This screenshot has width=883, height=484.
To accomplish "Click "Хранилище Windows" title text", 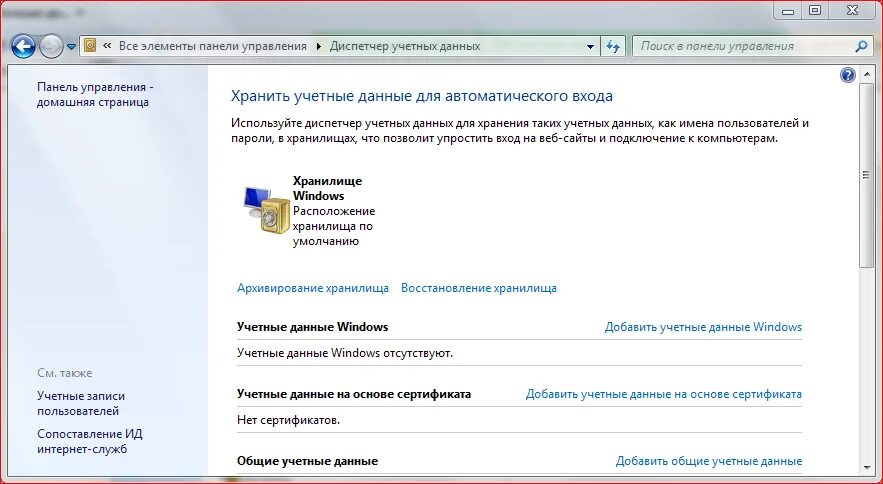I will point(328,188).
